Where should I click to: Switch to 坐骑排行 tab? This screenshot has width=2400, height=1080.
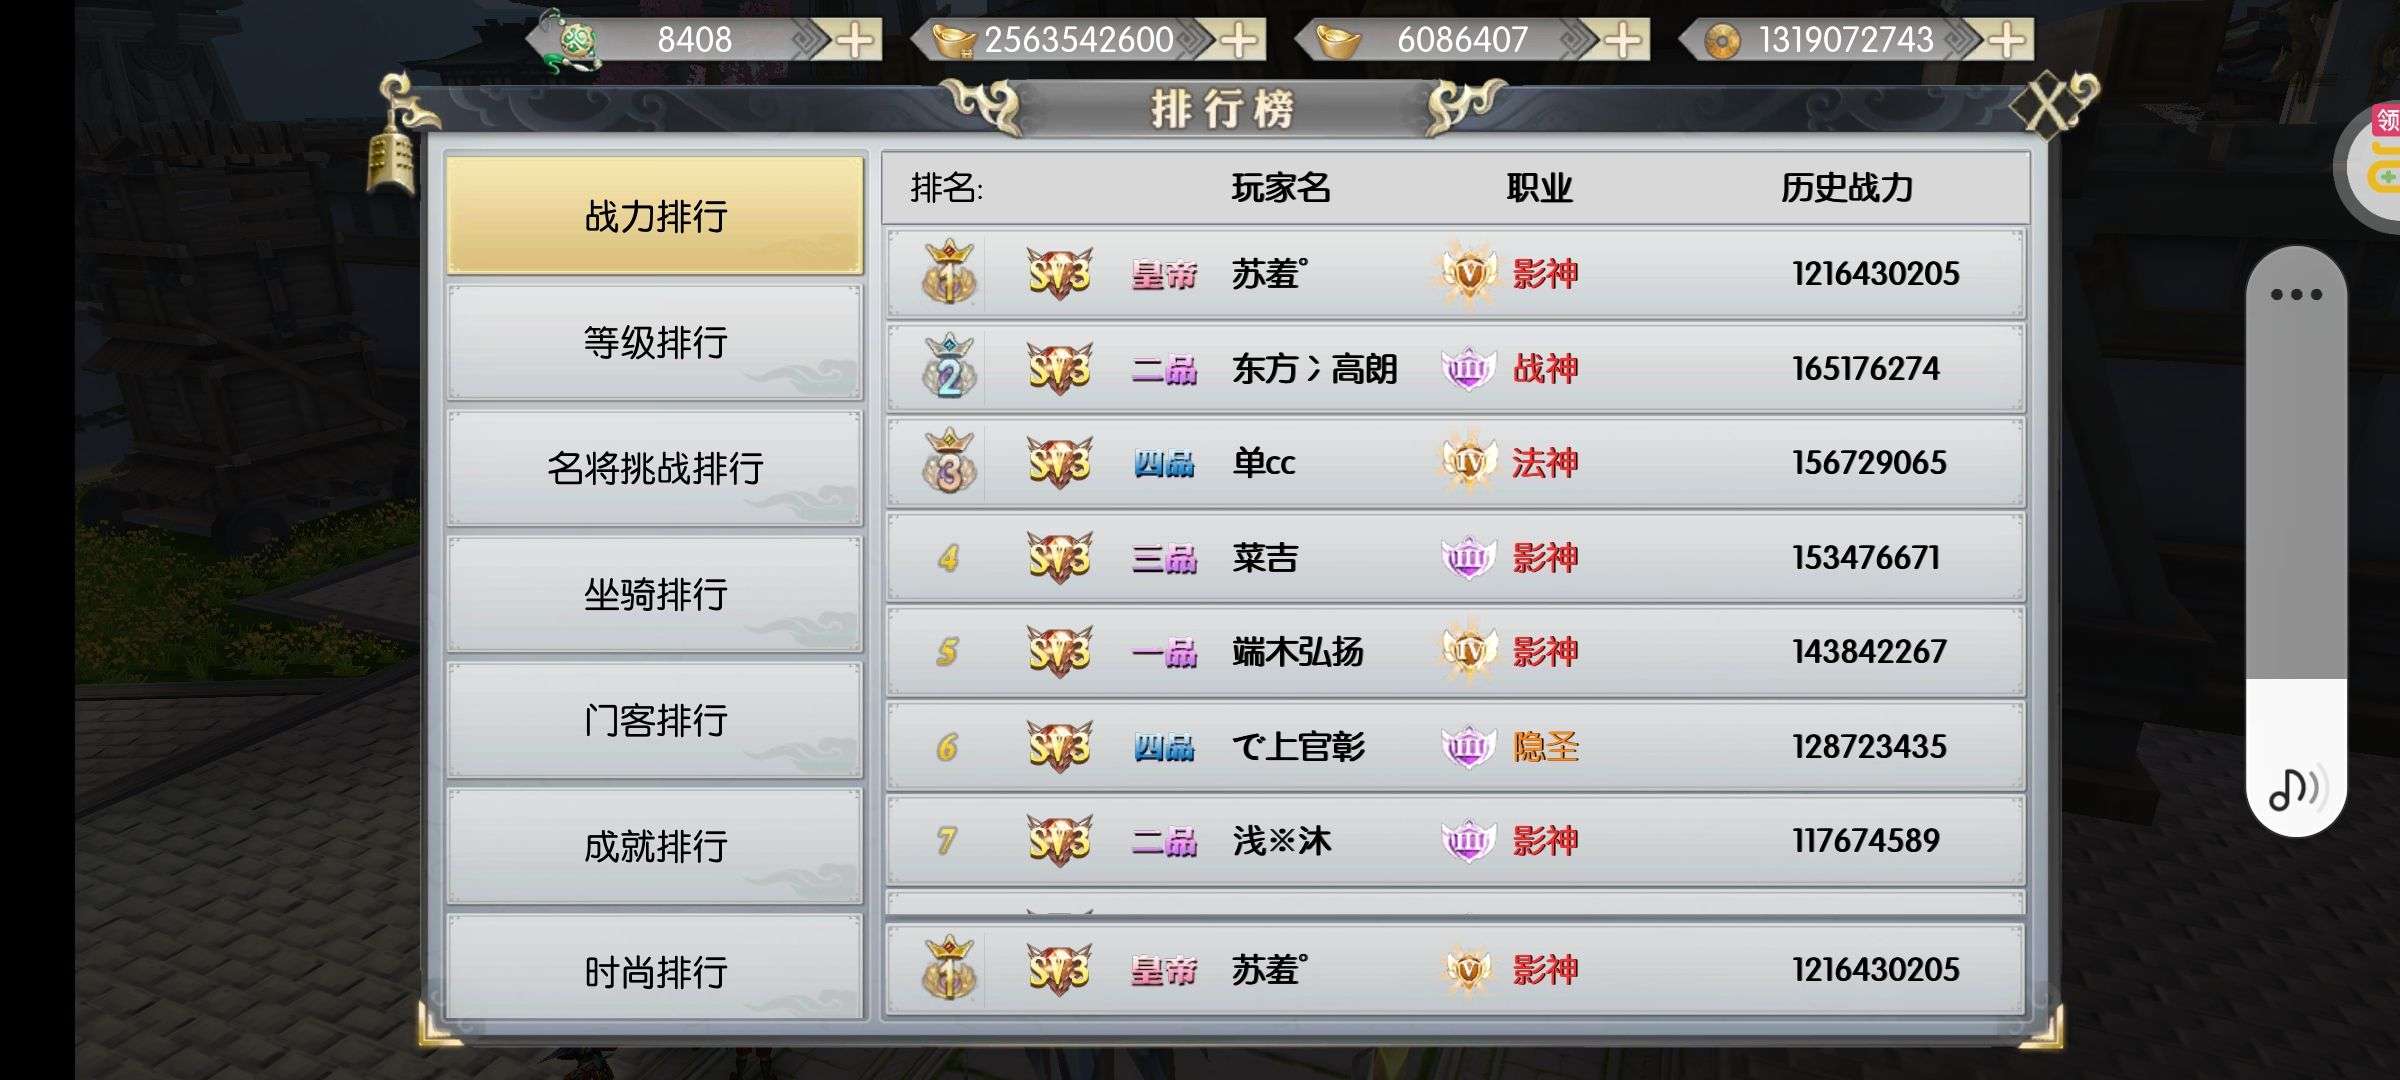coord(655,594)
